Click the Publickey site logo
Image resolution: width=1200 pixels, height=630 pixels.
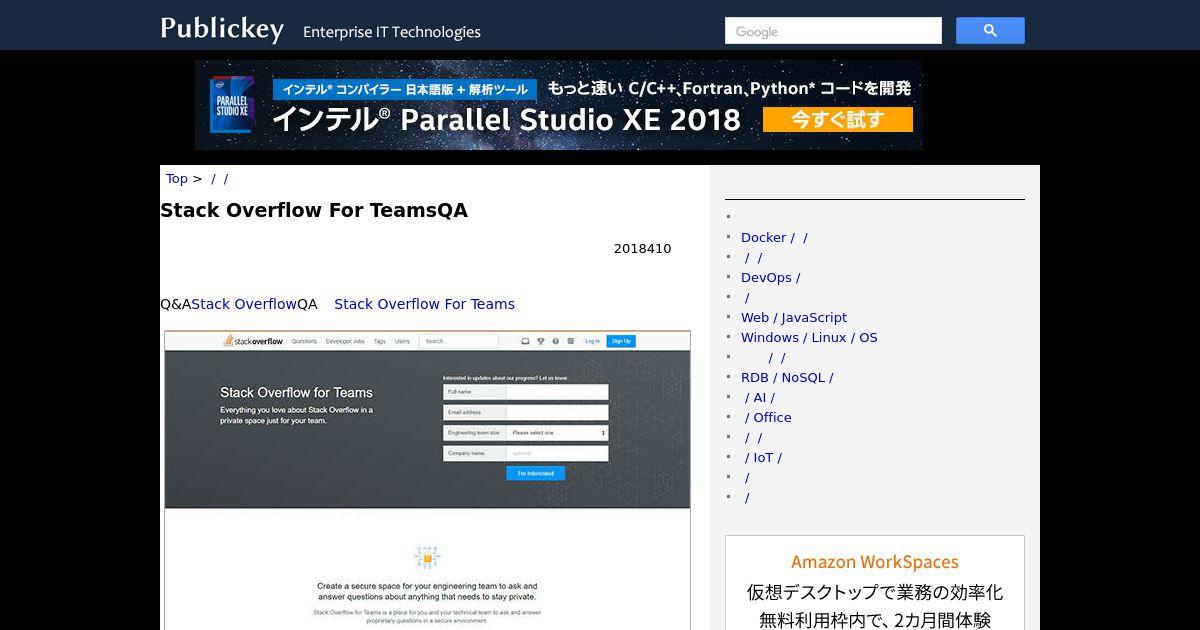click(222, 29)
